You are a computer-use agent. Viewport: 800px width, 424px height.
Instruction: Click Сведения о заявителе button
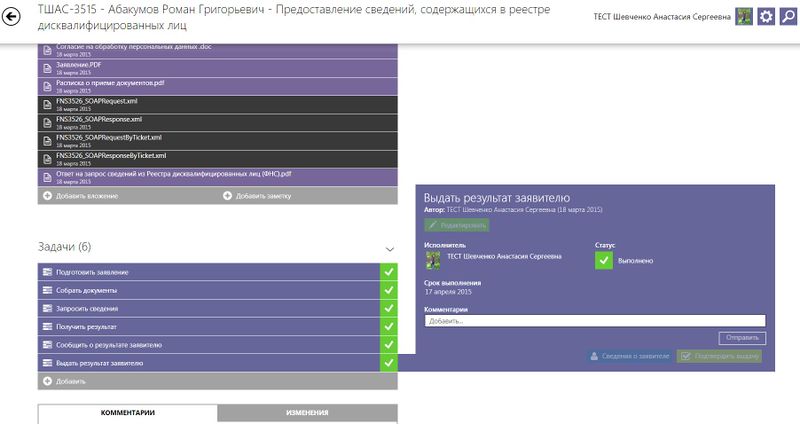click(629, 356)
